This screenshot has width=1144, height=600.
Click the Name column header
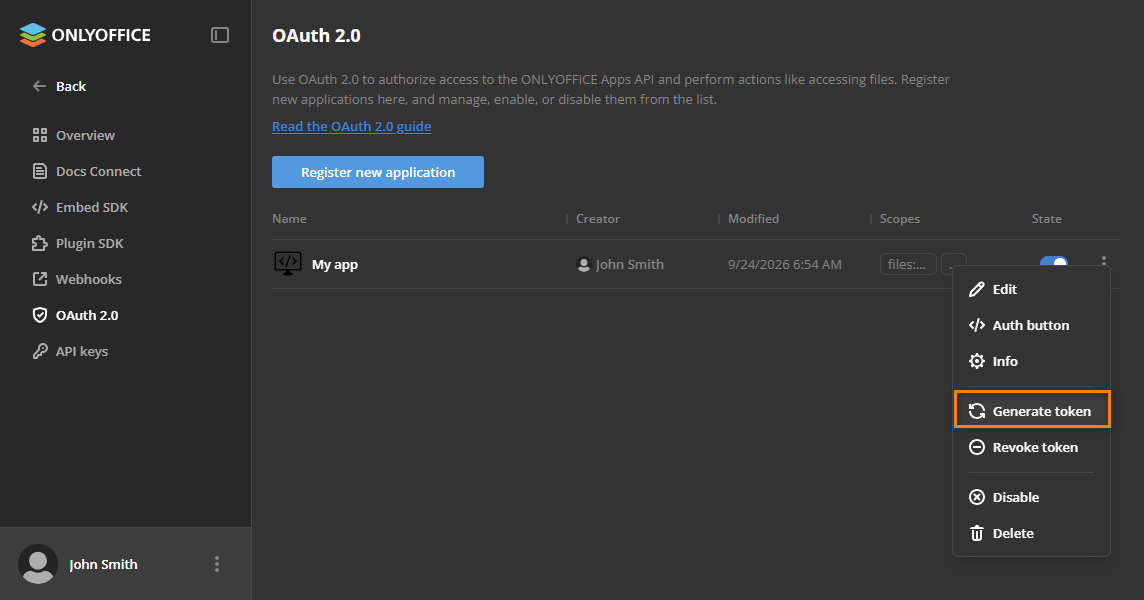click(289, 218)
